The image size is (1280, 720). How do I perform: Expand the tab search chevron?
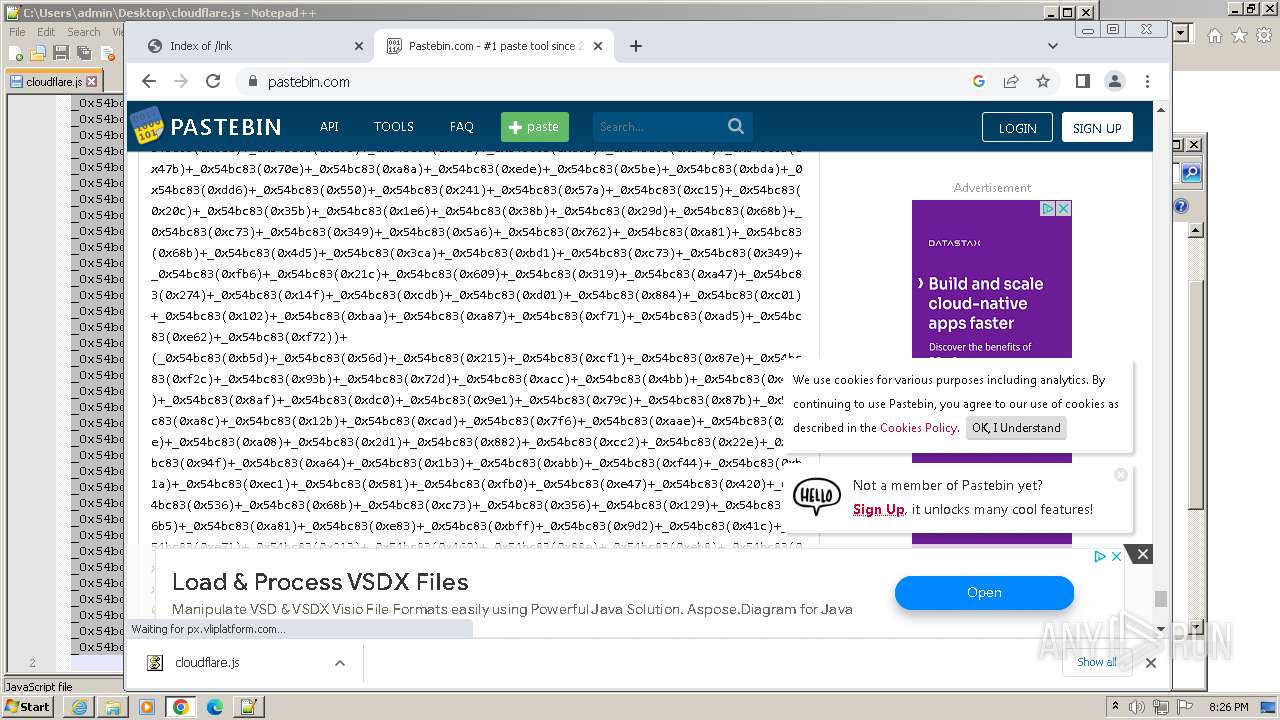(x=1052, y=46)
